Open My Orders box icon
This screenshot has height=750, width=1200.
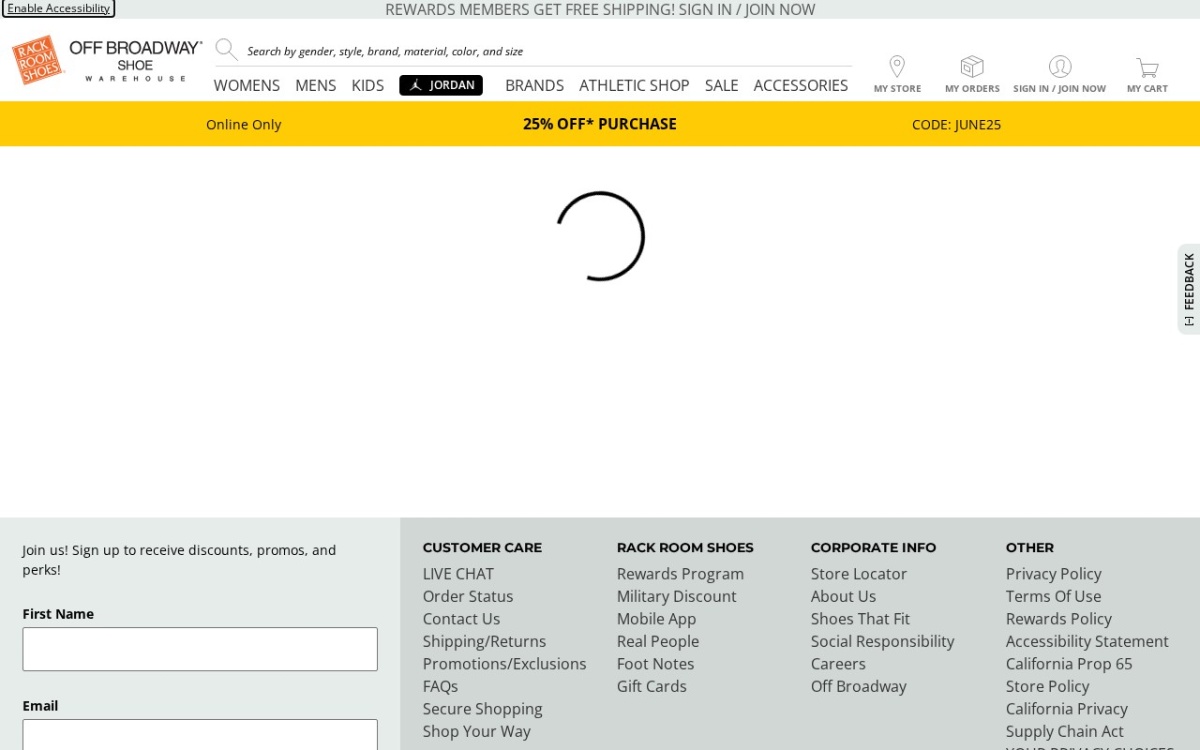coord(972,67)
